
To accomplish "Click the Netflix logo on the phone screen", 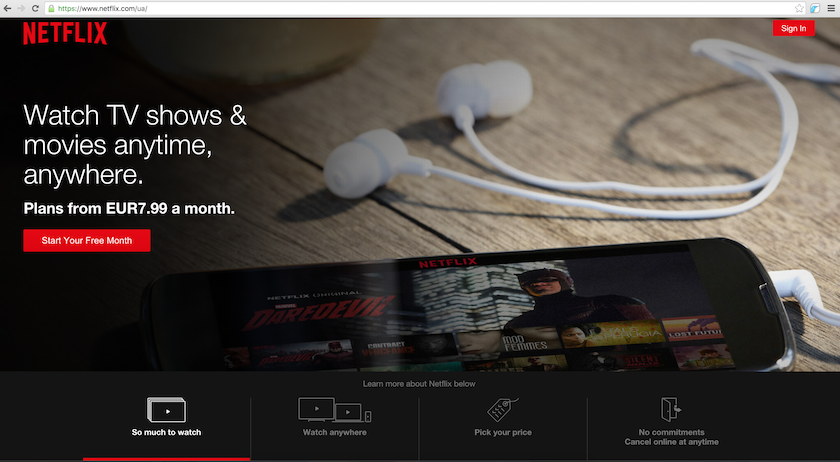I will [x=448, y=263].
